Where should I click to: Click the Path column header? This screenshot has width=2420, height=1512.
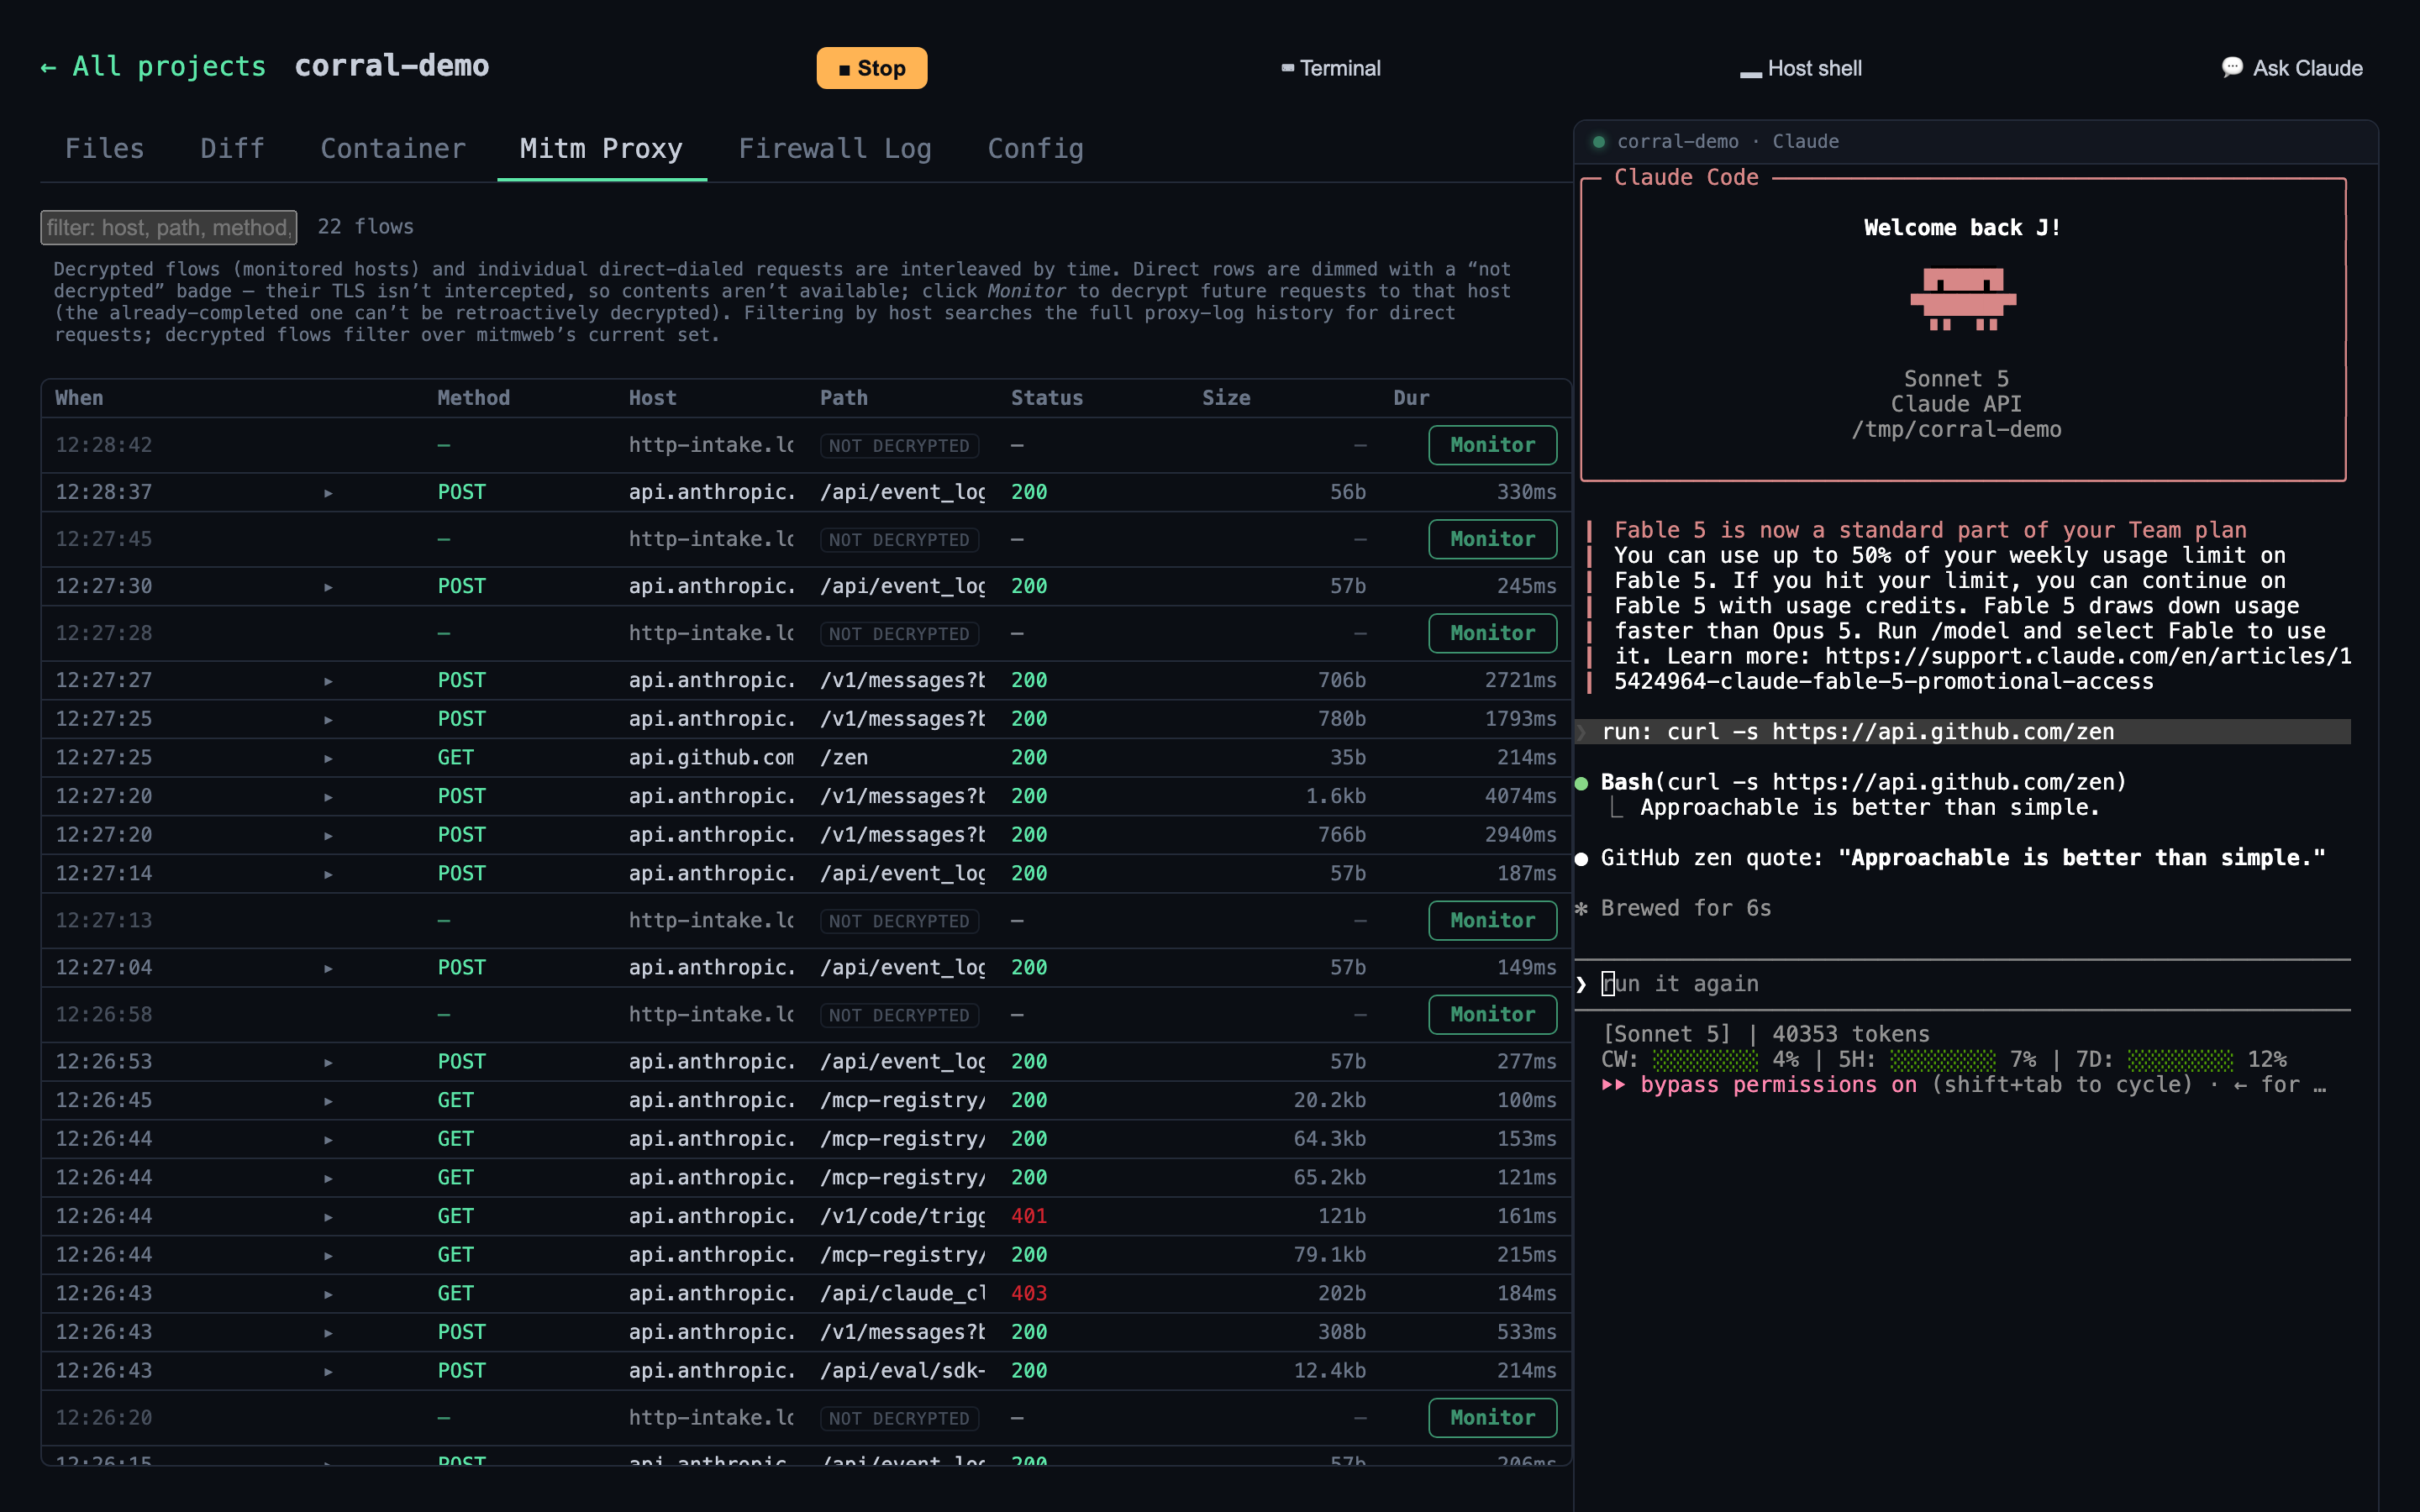point(844,398)
